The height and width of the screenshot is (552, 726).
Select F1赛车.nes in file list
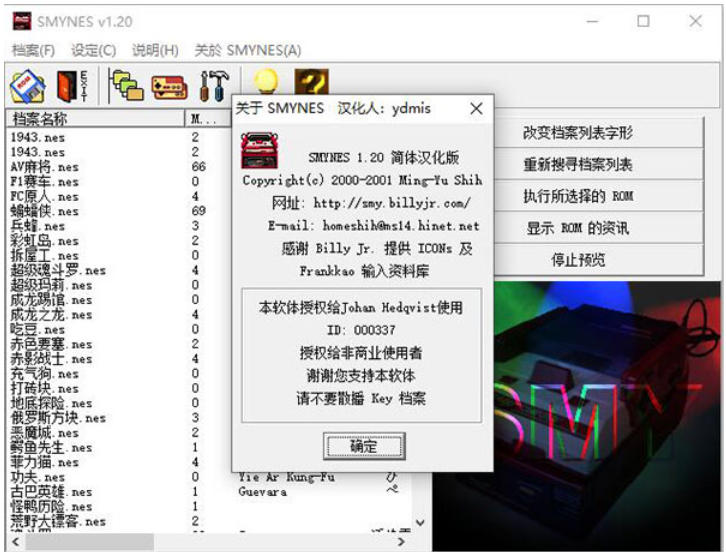(45, 182)
